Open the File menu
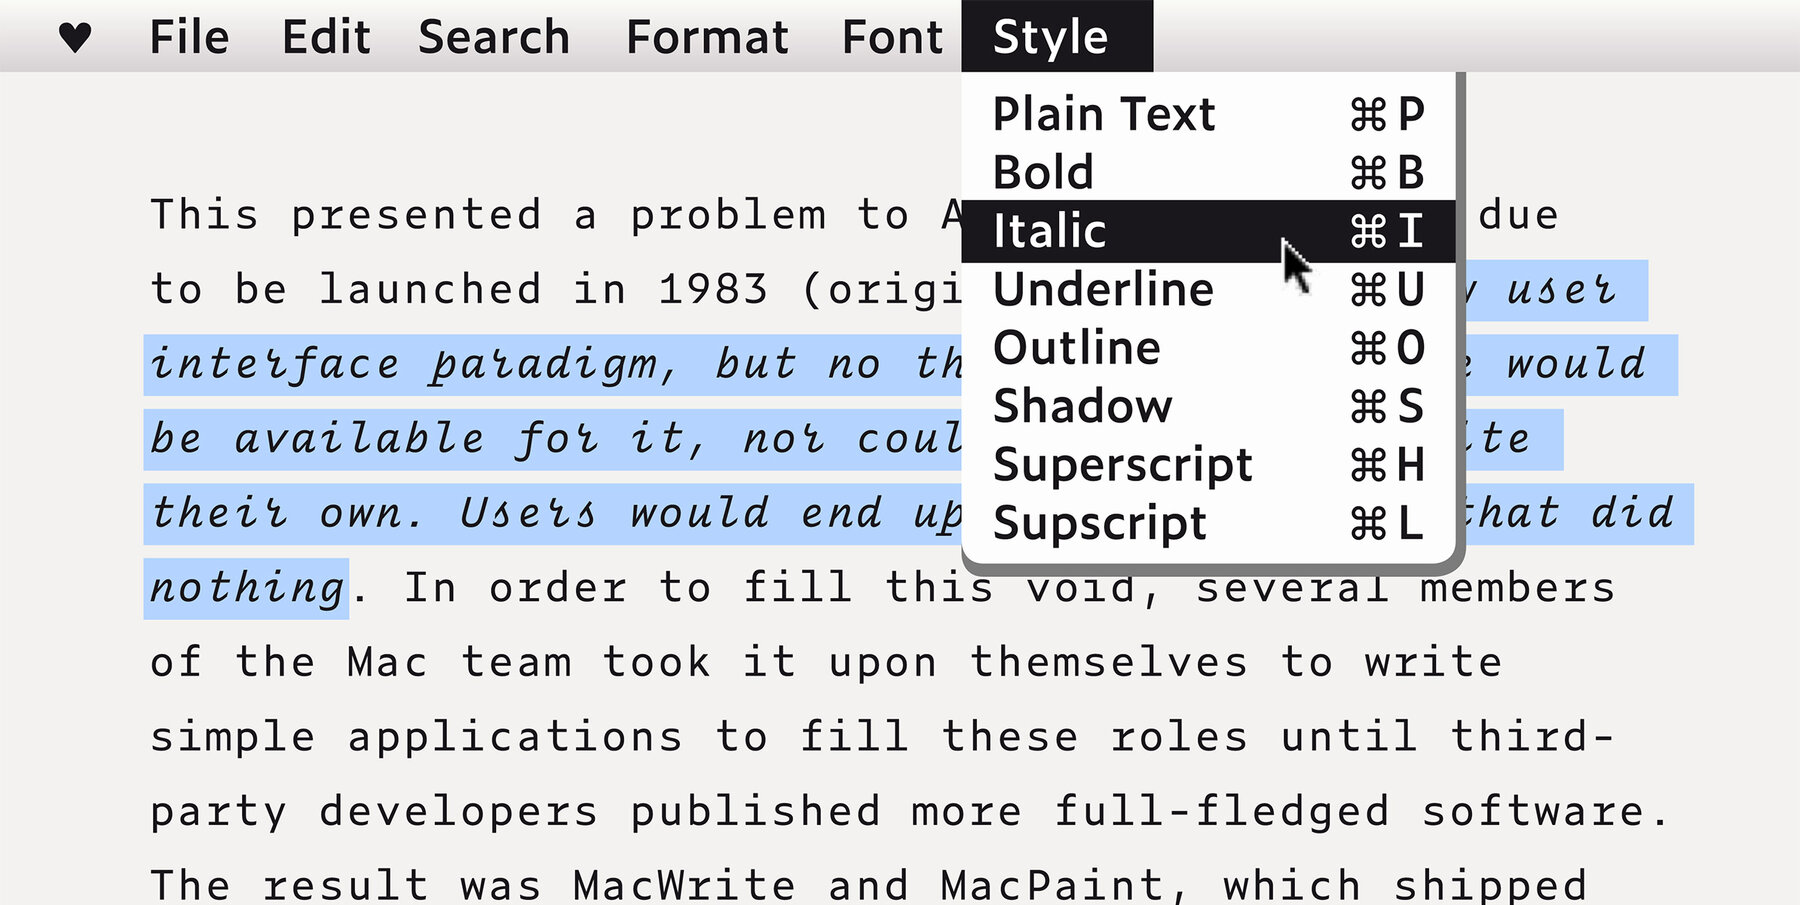Image resolution: width=1800 pixels, height=905 pixels. [x=190, y=36]
